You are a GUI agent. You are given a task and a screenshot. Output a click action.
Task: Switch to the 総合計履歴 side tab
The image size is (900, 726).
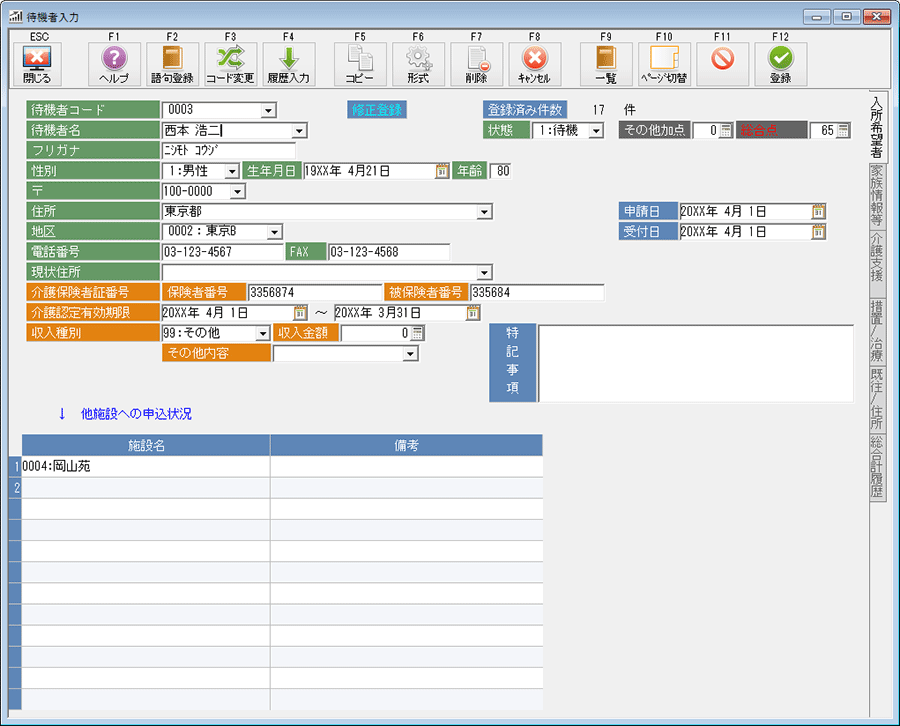[877, 466]
